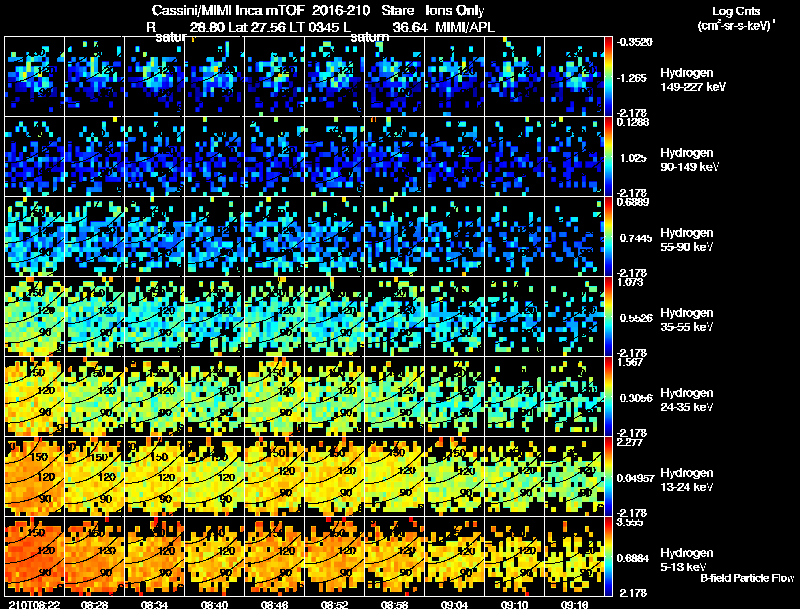Click the 'Hydrogen 13-24 keV' row label
Image resolution: width=800 pixels, height=609 pixels.
point(687,480)
